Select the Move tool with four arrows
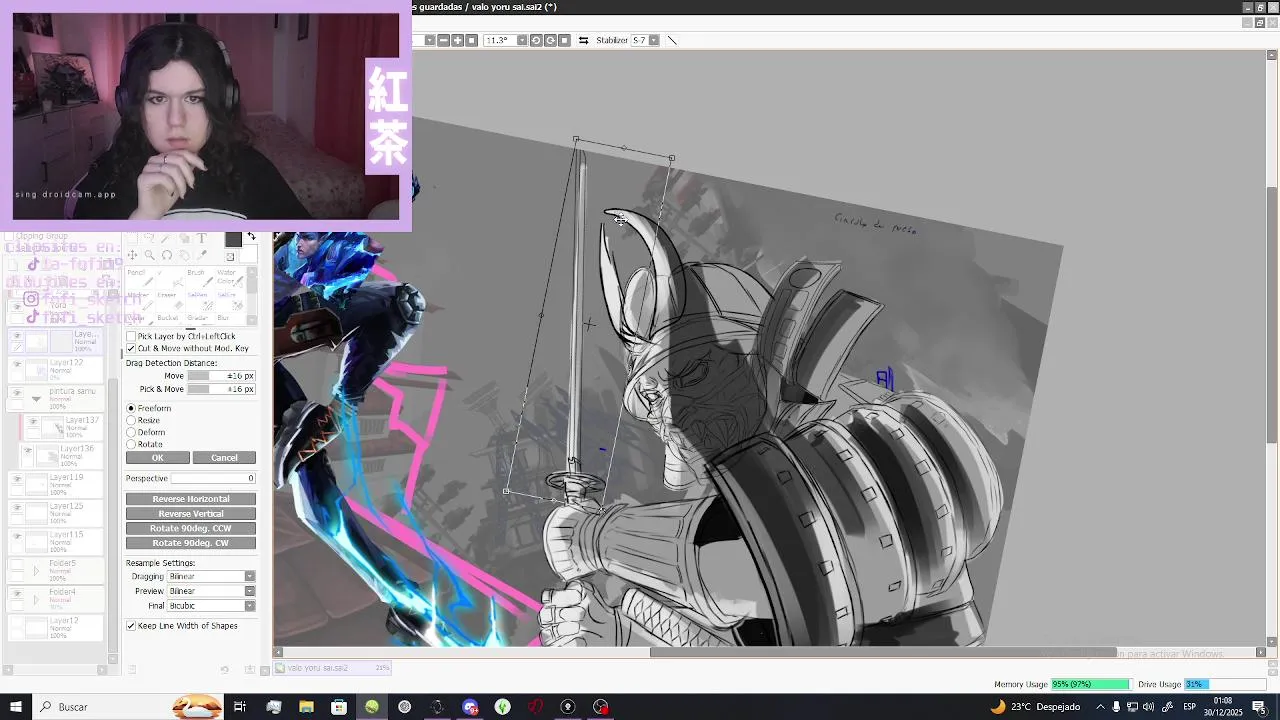The width and height of the screenshot is (1280, 720). point(132,255)
